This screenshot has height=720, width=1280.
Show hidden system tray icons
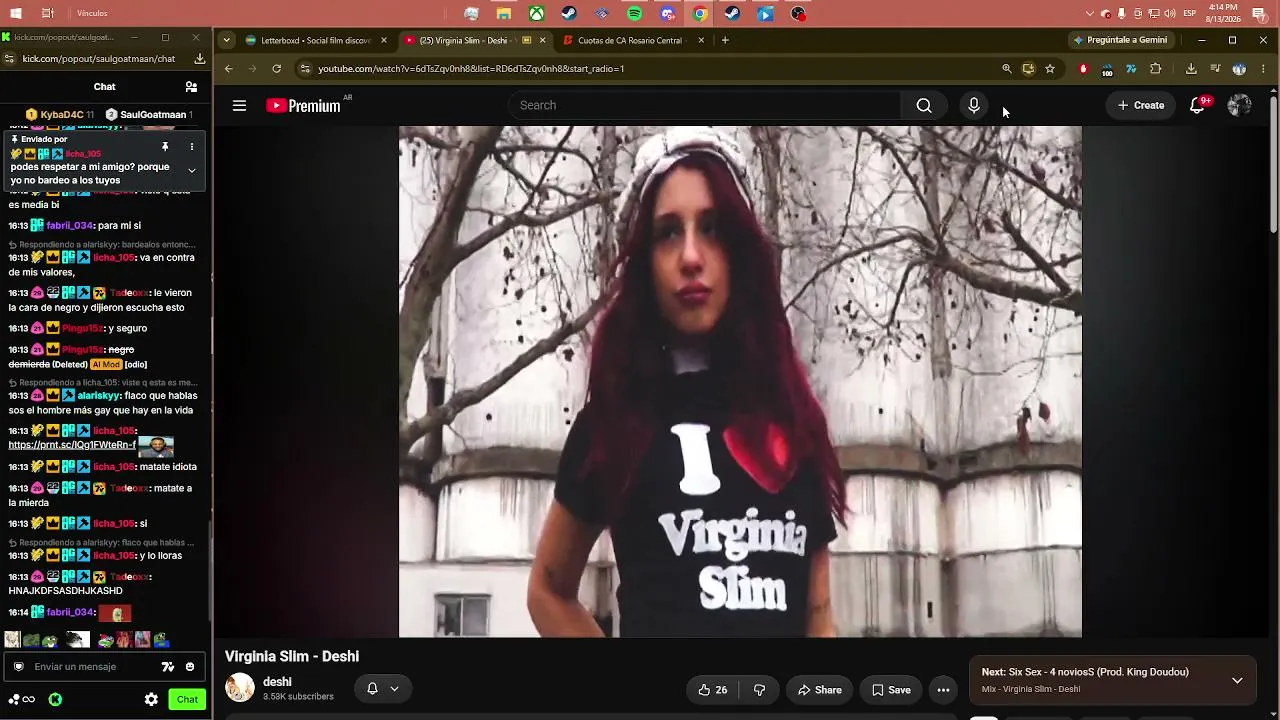tap(1090, 14)
